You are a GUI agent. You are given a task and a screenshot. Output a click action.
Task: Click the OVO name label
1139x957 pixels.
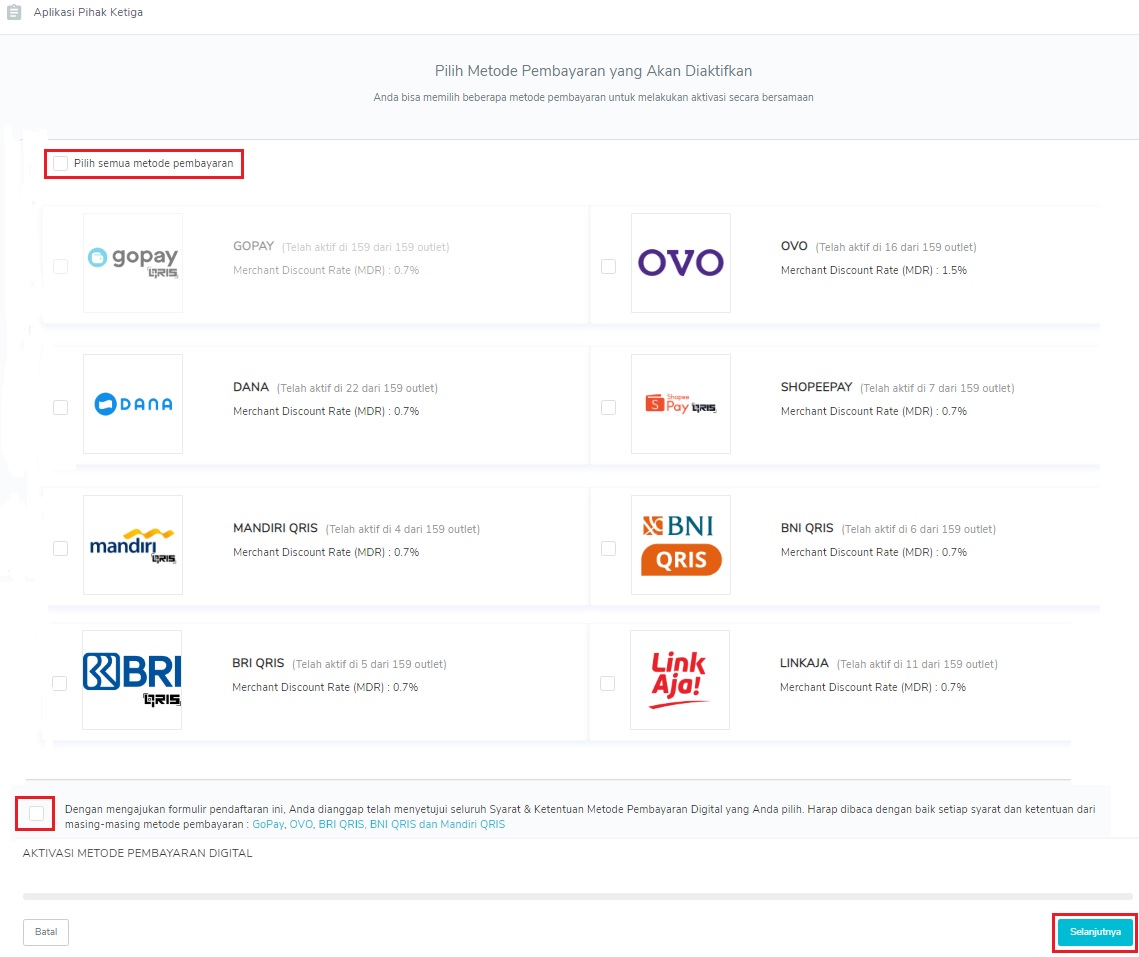click(794, 246)
